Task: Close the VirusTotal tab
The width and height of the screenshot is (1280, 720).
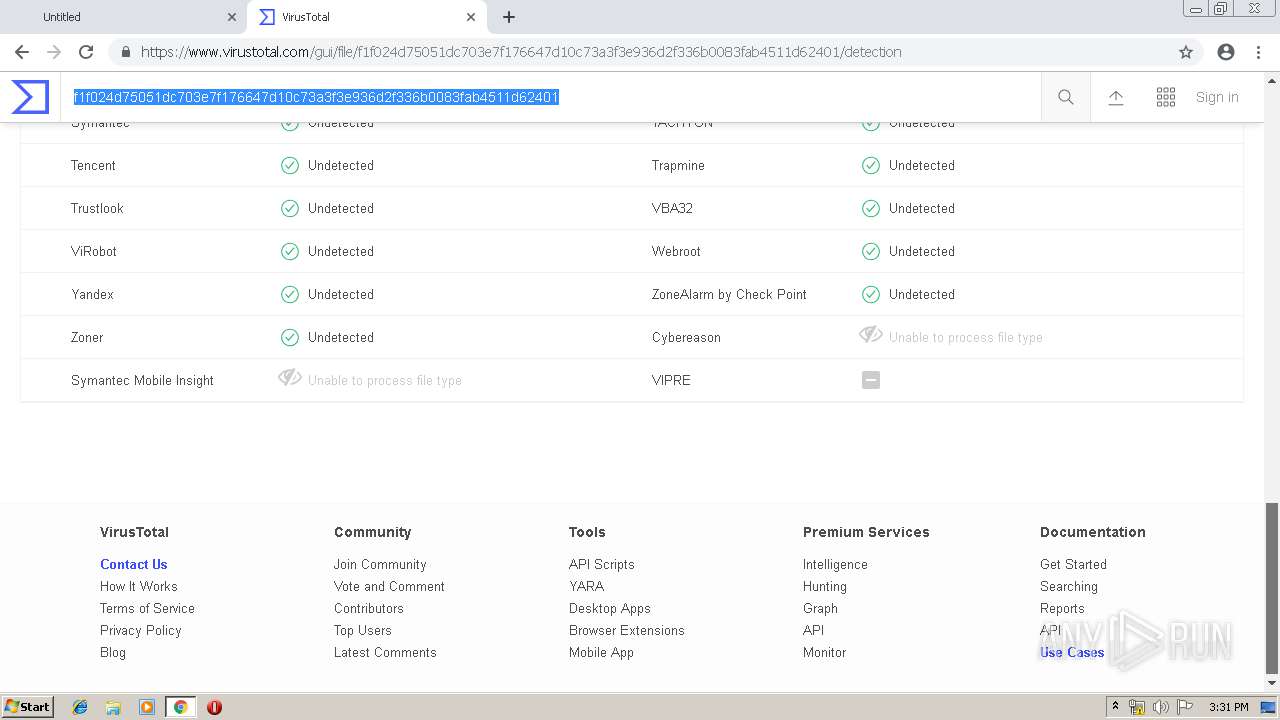Action: click(x=471, y=17)
